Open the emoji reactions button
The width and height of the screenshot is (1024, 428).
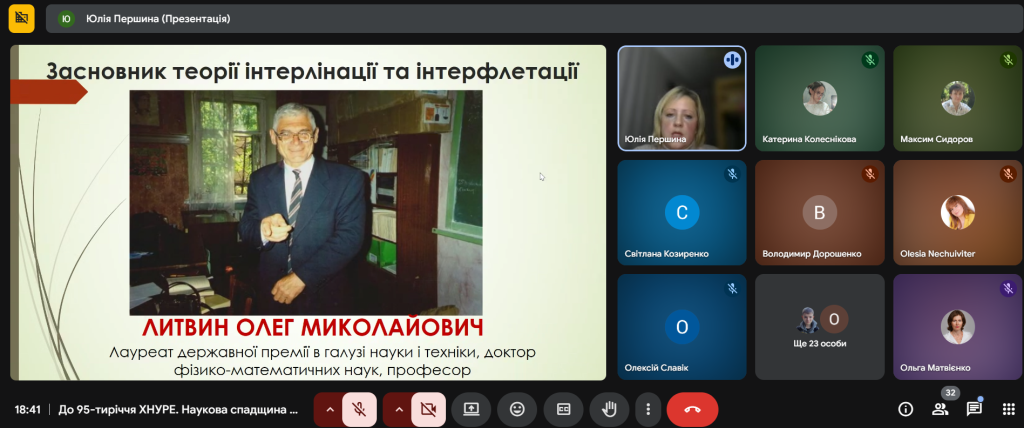517,410
